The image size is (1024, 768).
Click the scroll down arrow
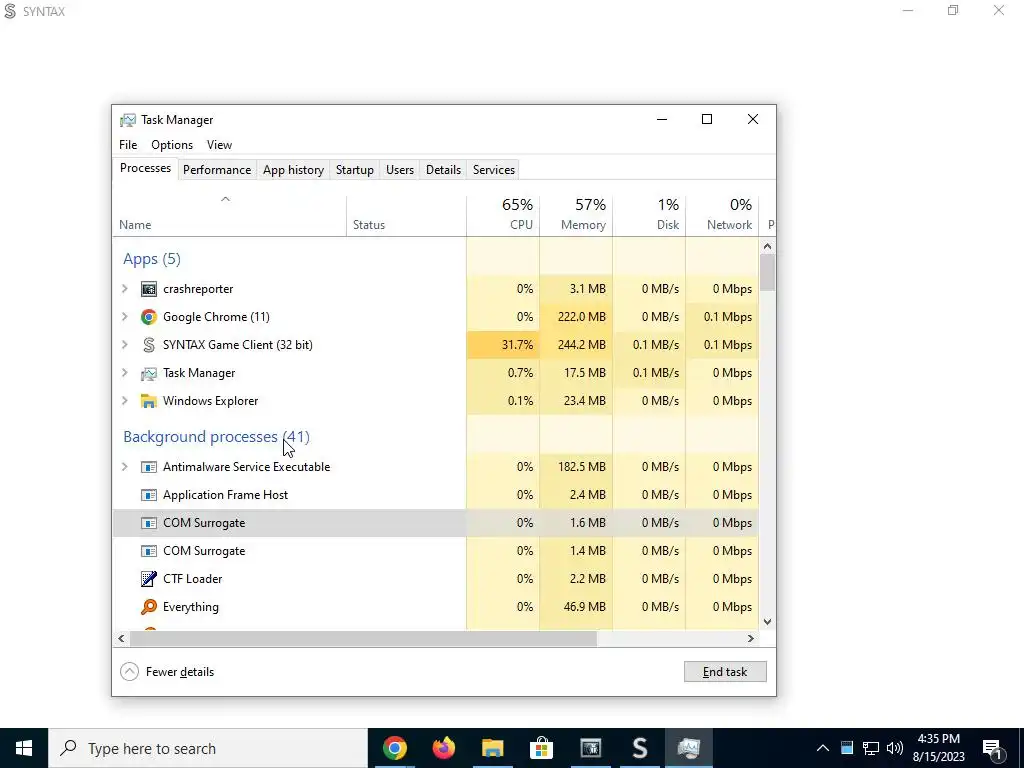click(x=767, y=622)
